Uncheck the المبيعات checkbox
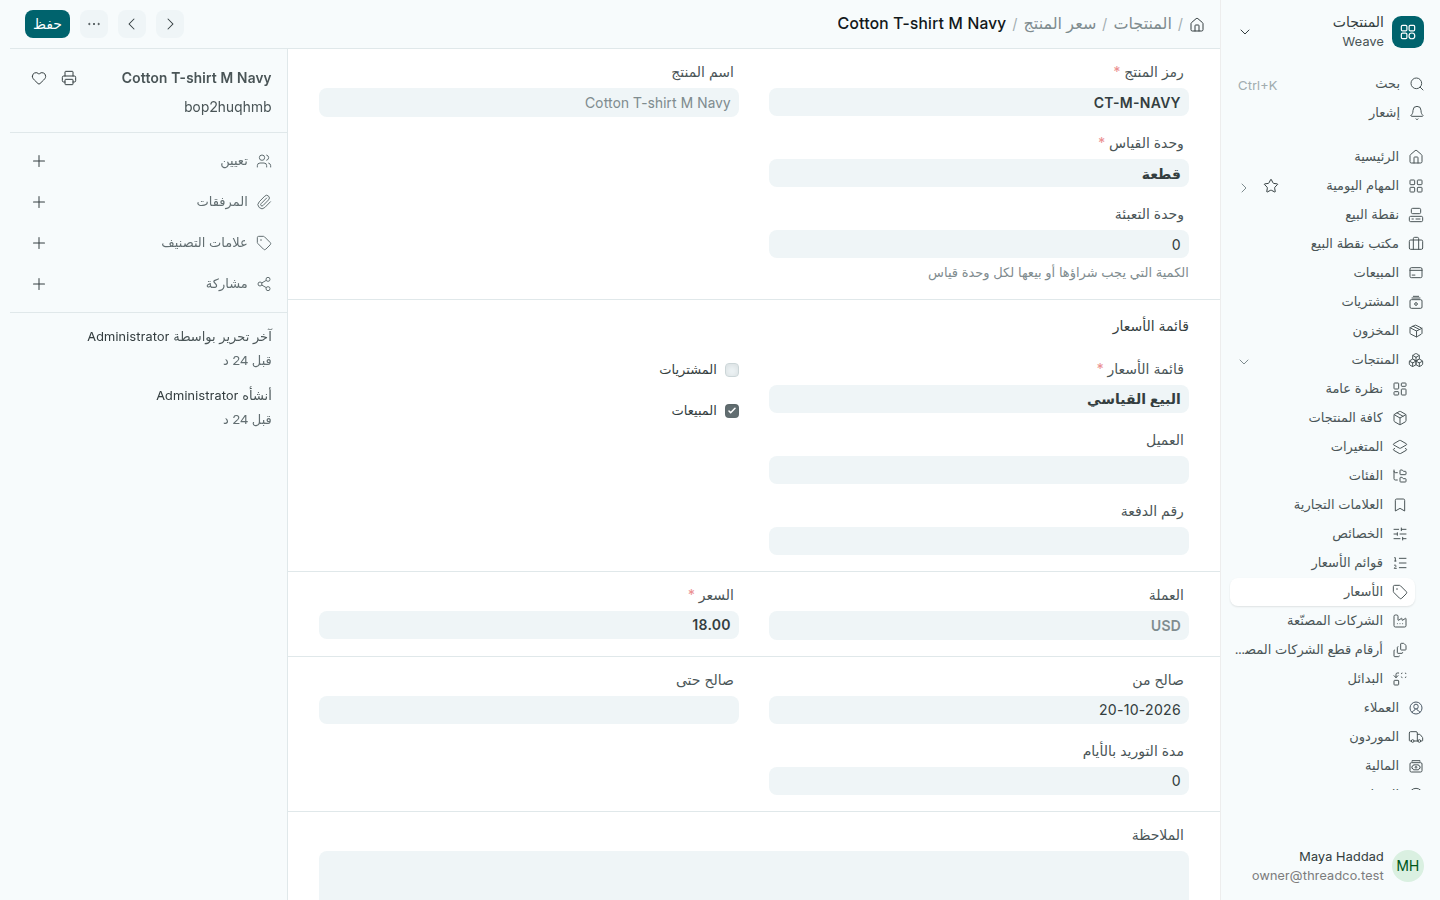The height and width of the screenshot is (900, 1440). click(x=732, y=411)
